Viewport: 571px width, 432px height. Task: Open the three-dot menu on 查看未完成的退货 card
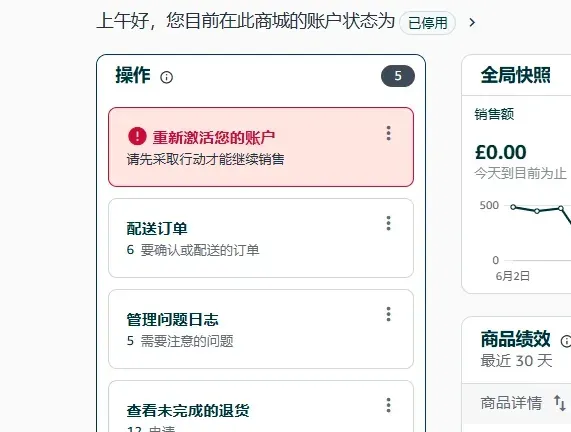[389, 405]
